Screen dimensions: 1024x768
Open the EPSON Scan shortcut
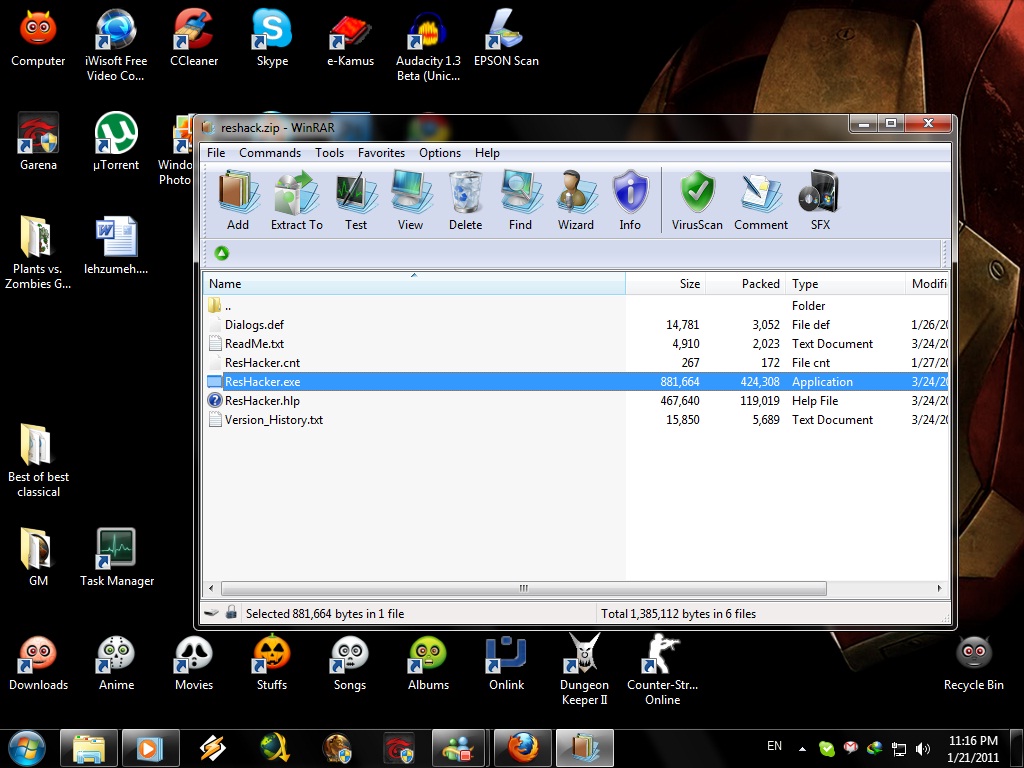click(506, 38)
